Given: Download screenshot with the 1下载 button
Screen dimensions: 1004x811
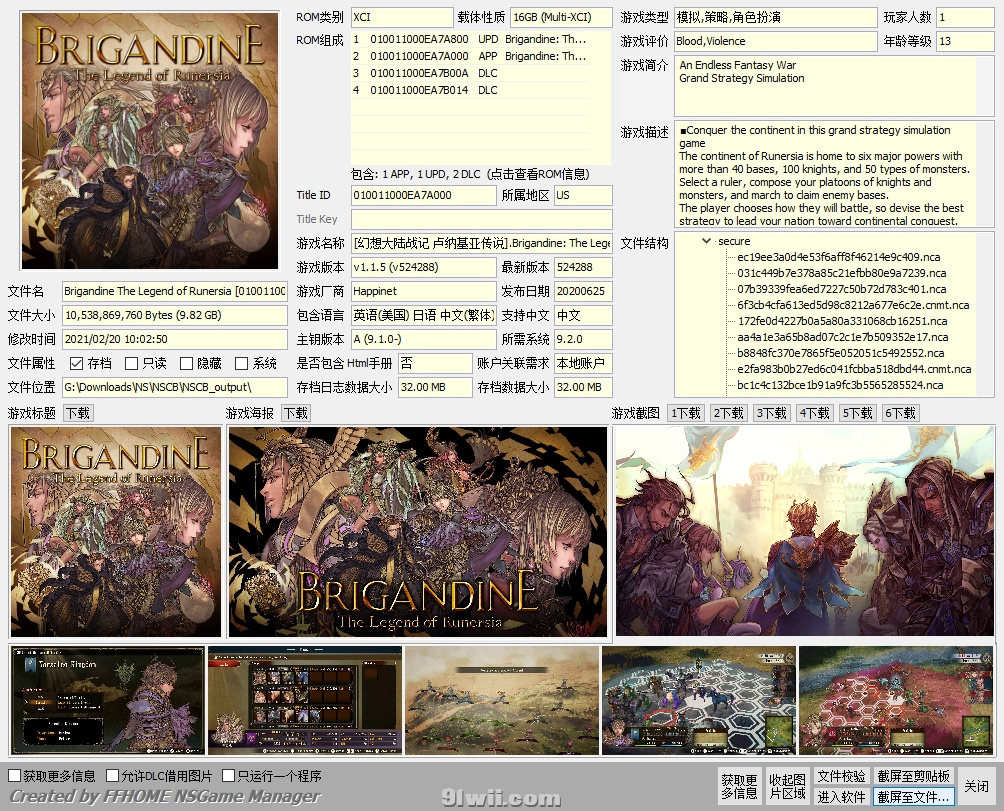Looking at the screenshot, I should pyautogui.click(x=686, y=414).
